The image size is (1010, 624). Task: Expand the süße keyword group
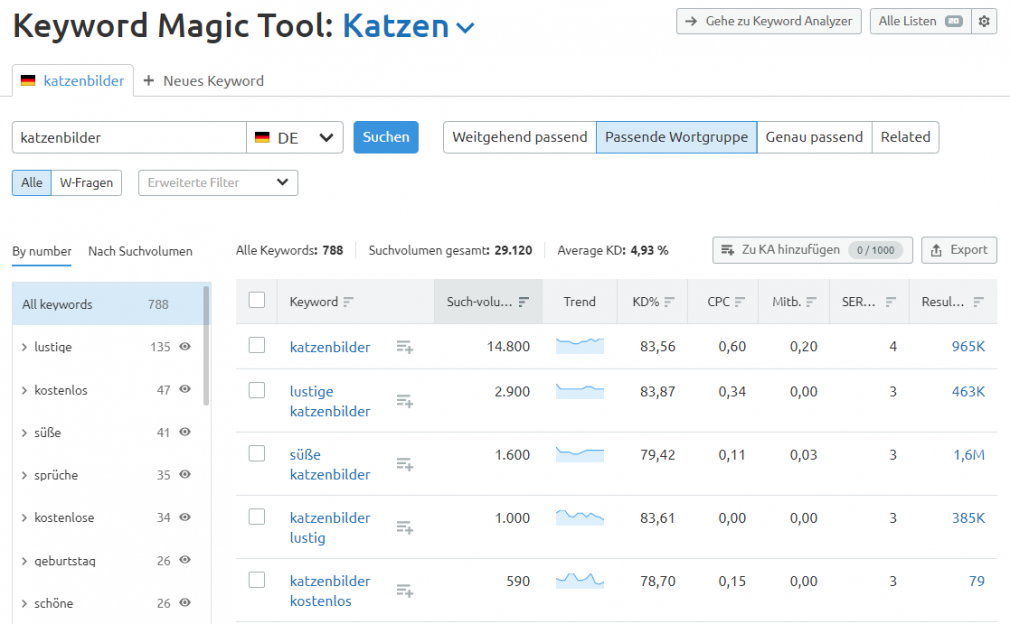24,433
